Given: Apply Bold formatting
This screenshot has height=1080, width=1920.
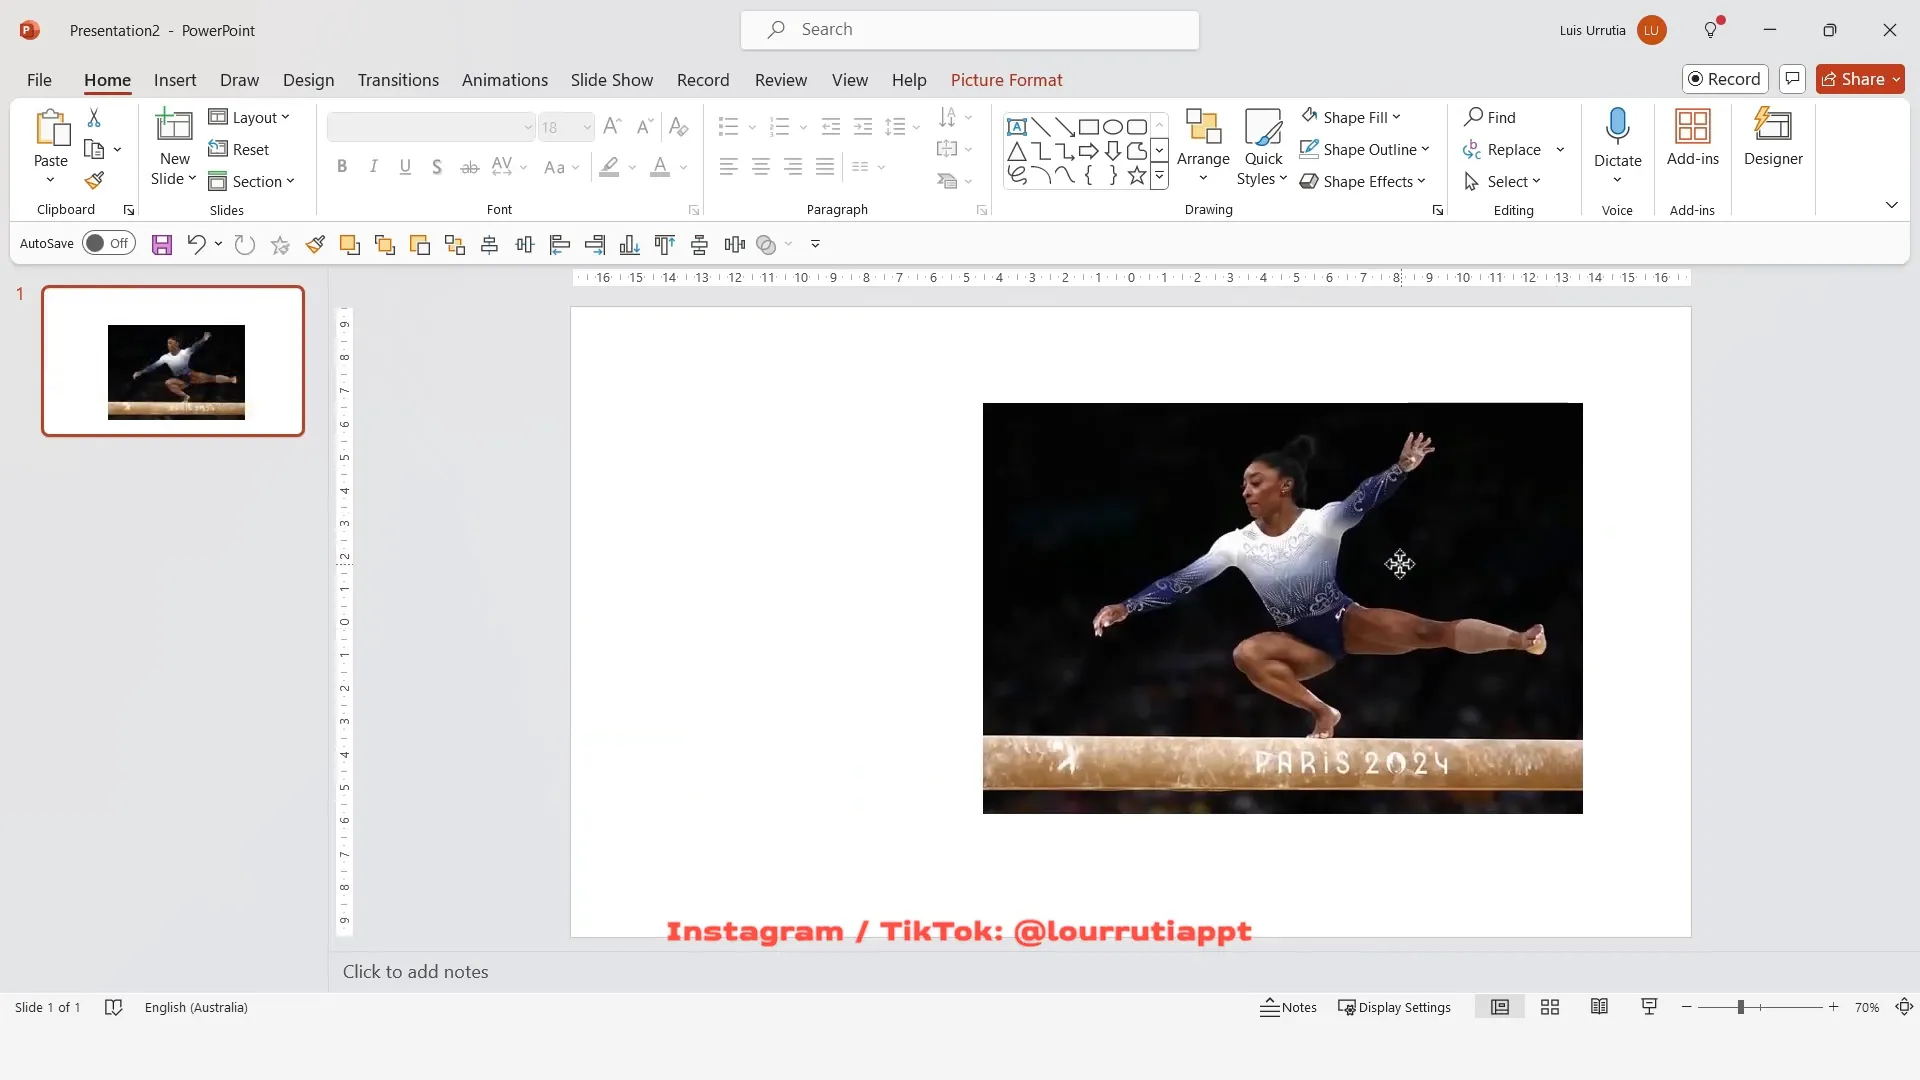Looking at the screenshot, I should pyautogui.click(x=342, y=167).
